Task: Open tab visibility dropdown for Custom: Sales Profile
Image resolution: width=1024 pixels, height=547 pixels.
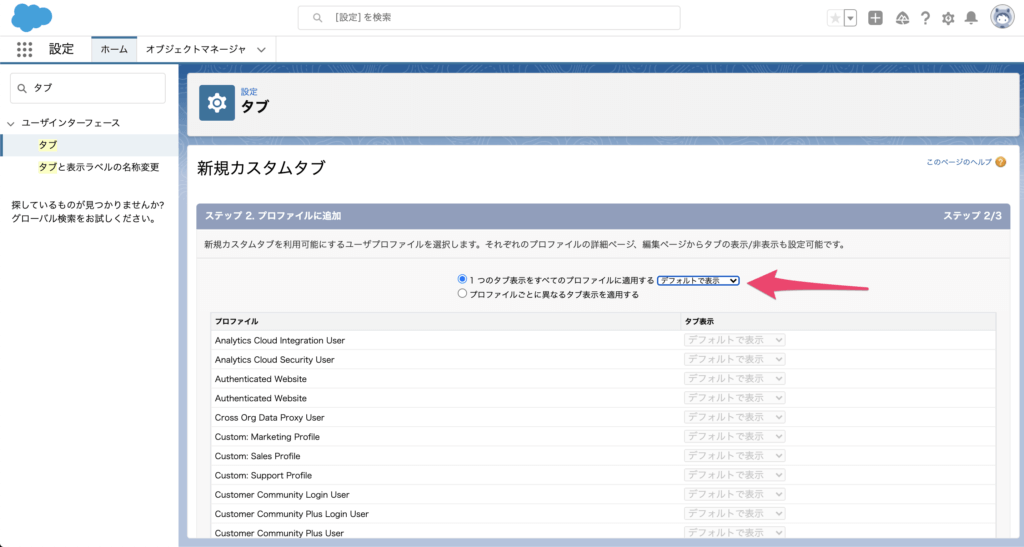Action: pyautogui.click(x=734, y=456)
